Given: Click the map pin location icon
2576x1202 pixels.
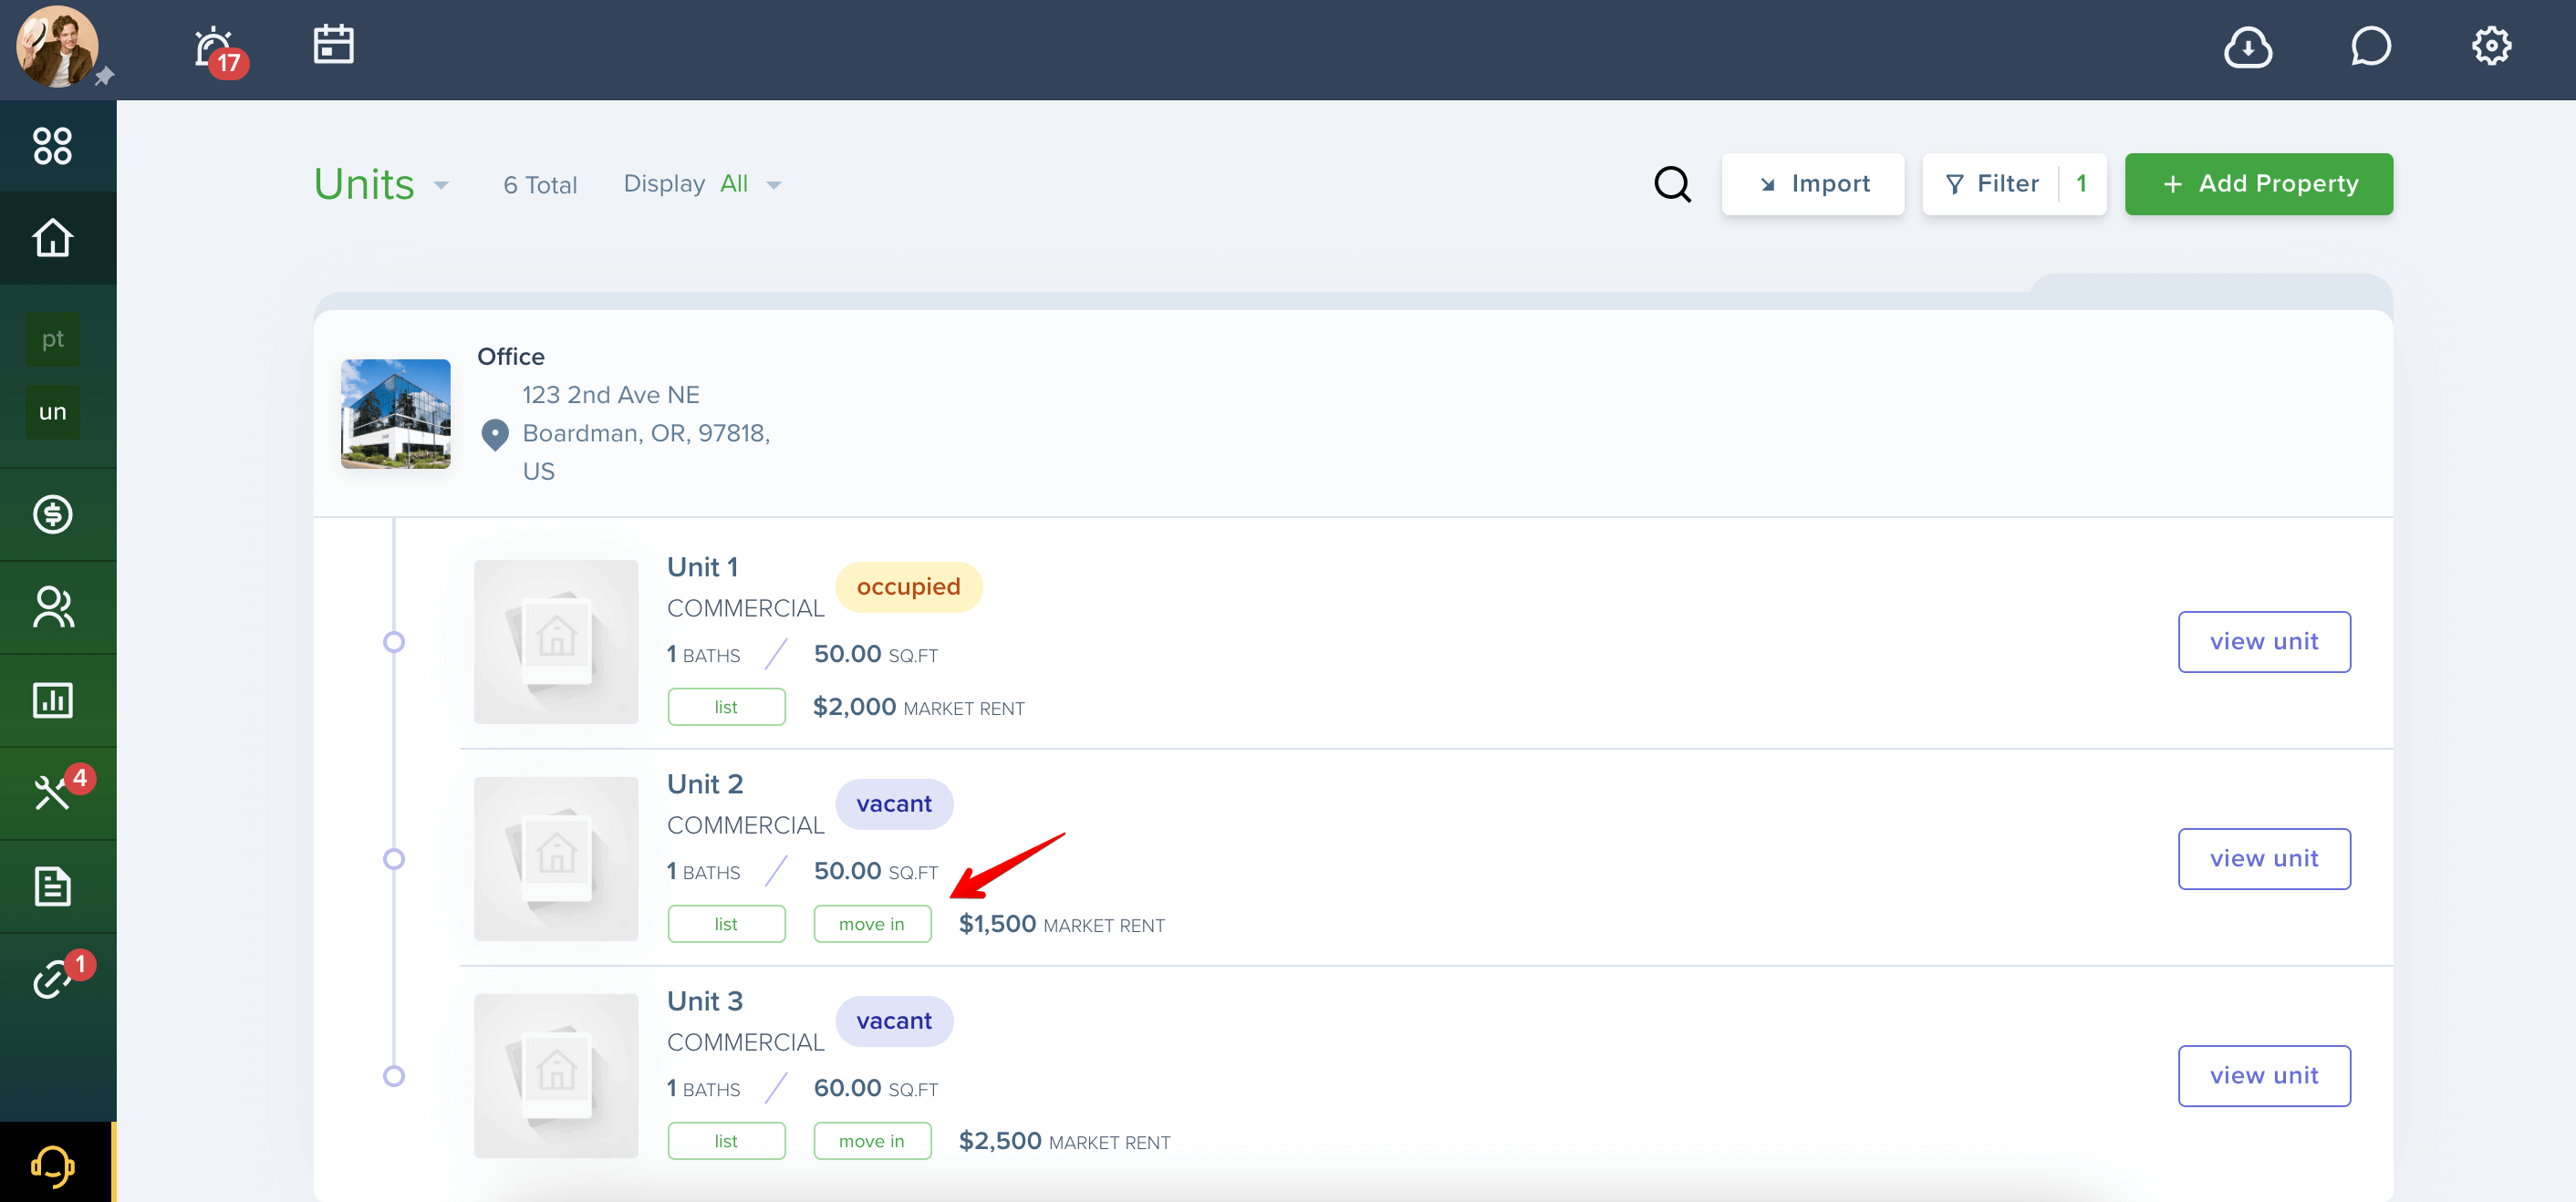Looking at the screenshot, I should (495, 434).
